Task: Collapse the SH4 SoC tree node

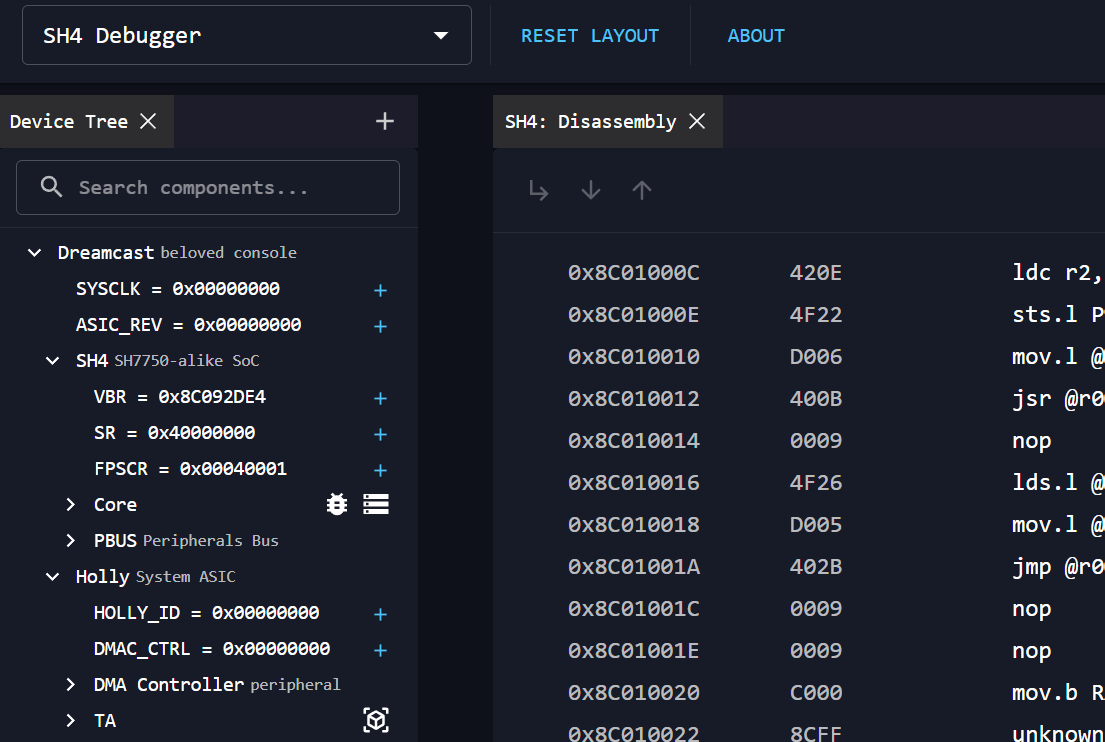Action: click(53, 361)
